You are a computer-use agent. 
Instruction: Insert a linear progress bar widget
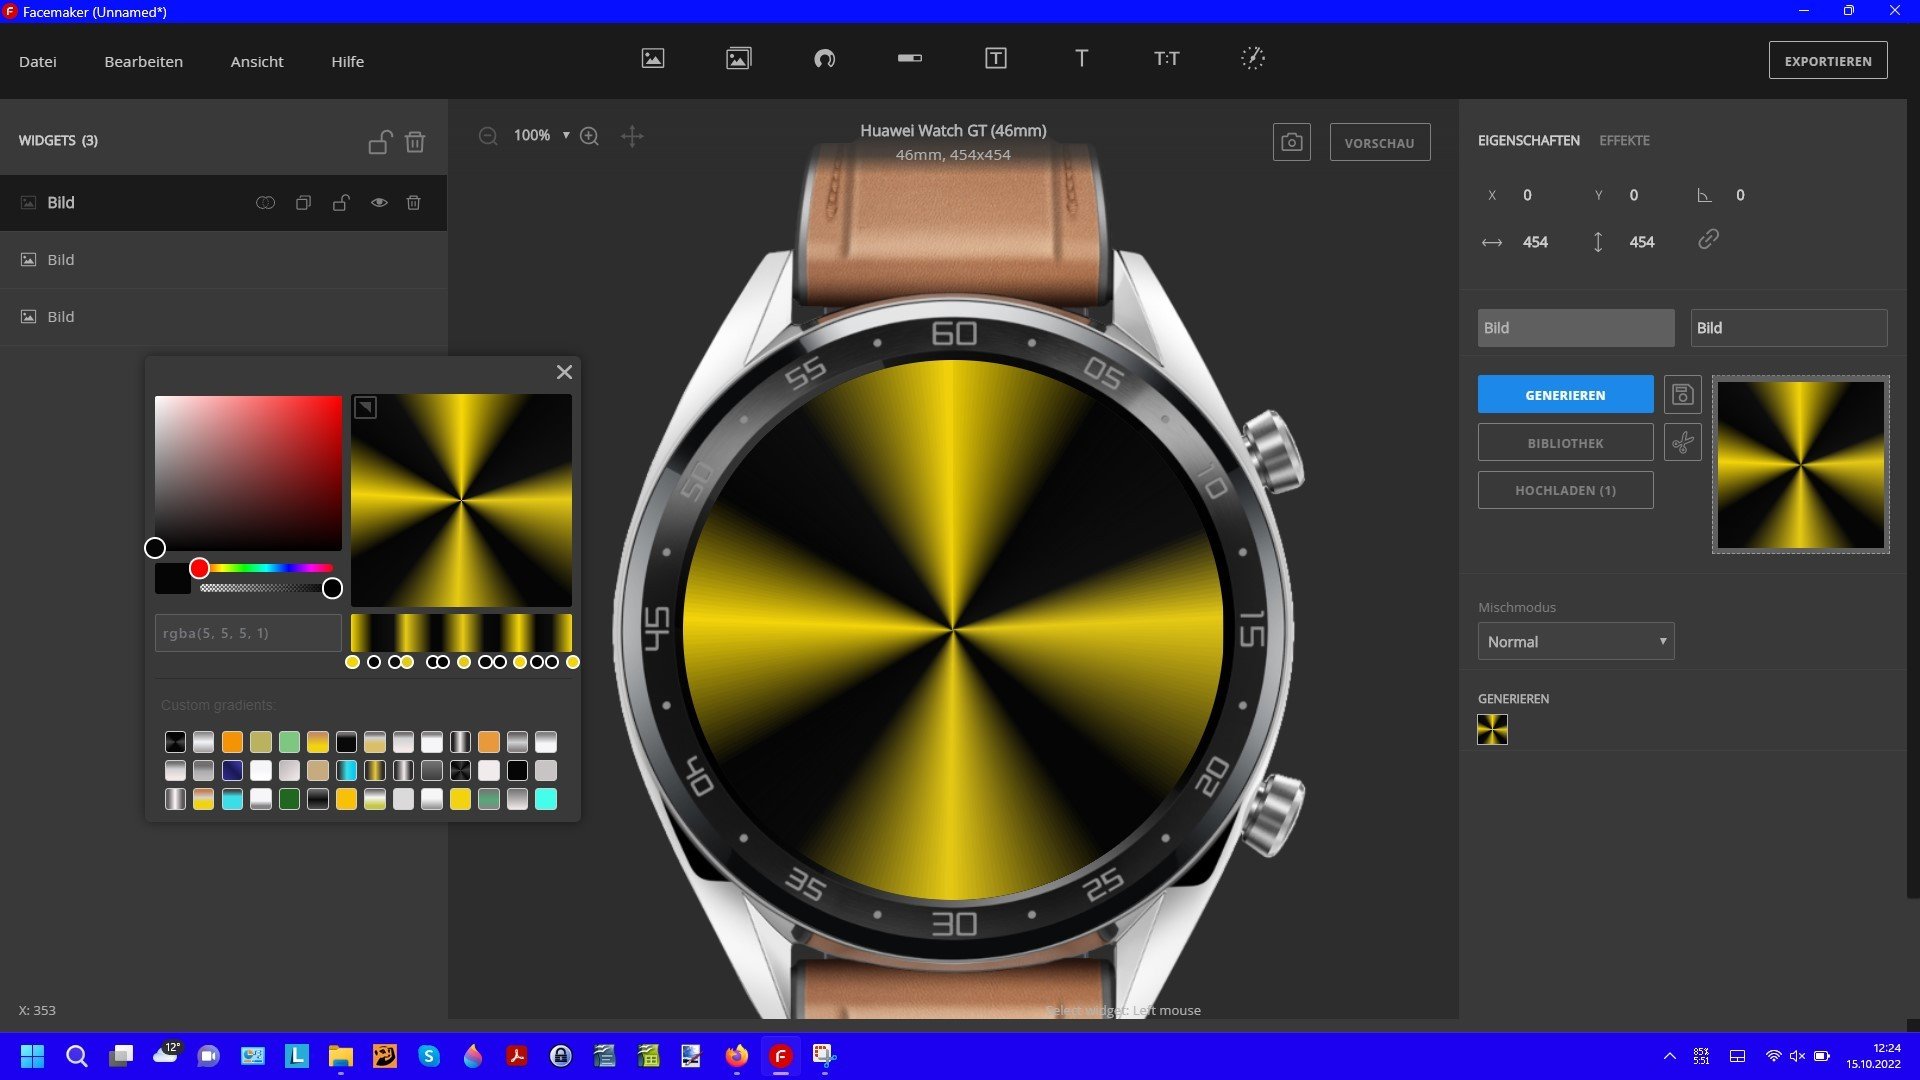tap(910, 59)
